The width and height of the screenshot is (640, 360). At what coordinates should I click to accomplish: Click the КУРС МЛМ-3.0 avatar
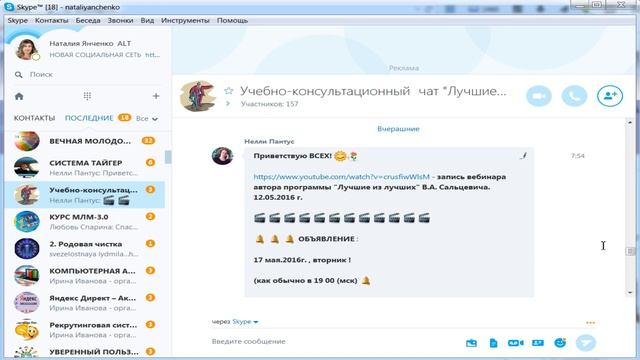tap(27, 222)
